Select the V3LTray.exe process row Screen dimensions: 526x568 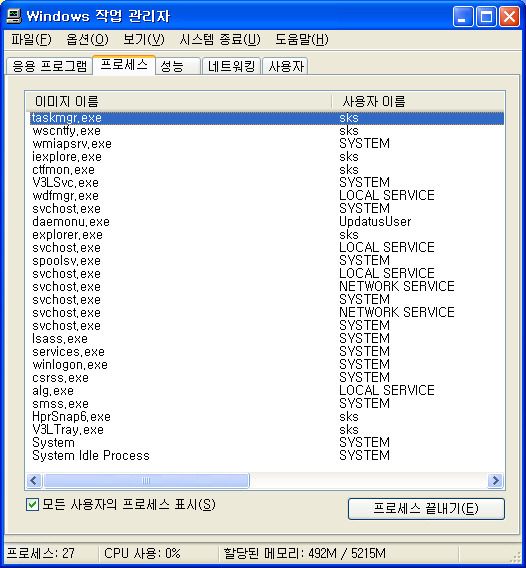(267, 430)
